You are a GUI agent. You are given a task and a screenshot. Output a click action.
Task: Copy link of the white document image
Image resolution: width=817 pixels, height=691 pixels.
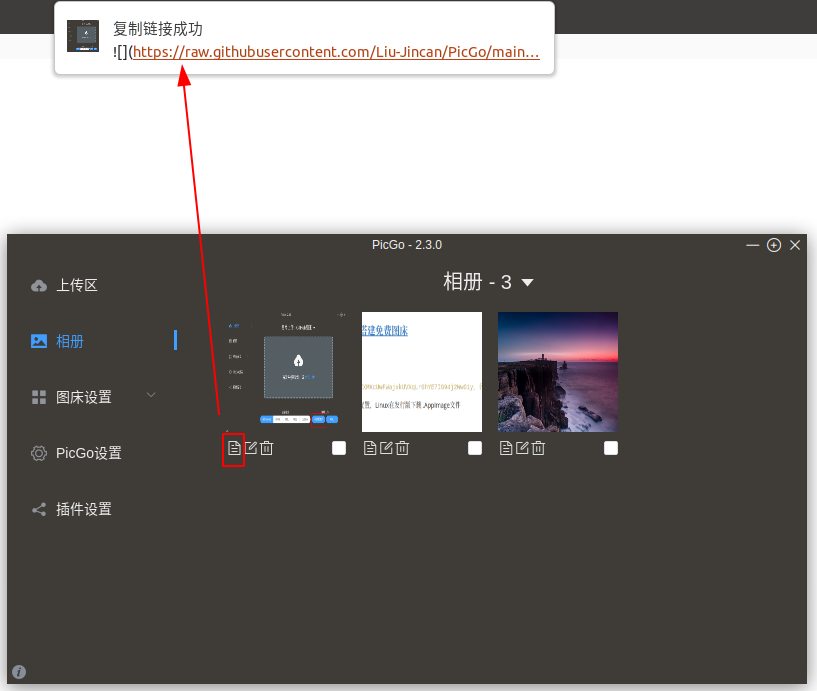(370, 448)
